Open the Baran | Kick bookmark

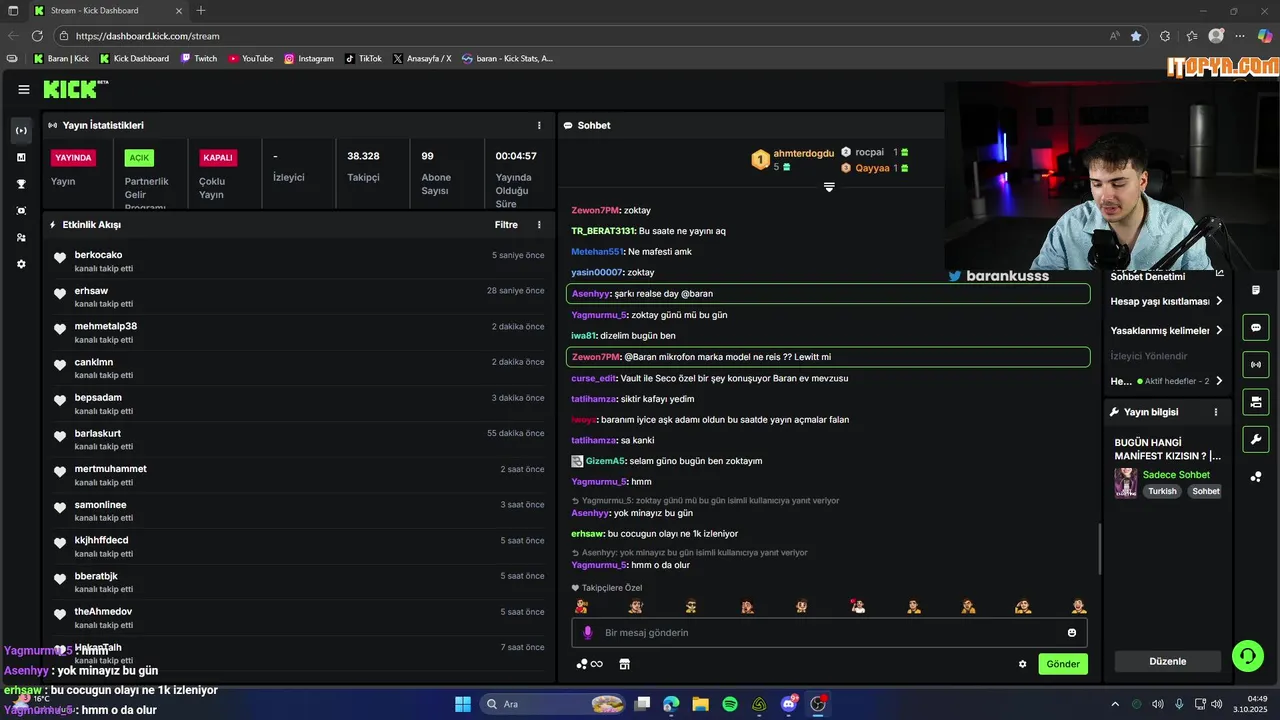coord(61,58)
